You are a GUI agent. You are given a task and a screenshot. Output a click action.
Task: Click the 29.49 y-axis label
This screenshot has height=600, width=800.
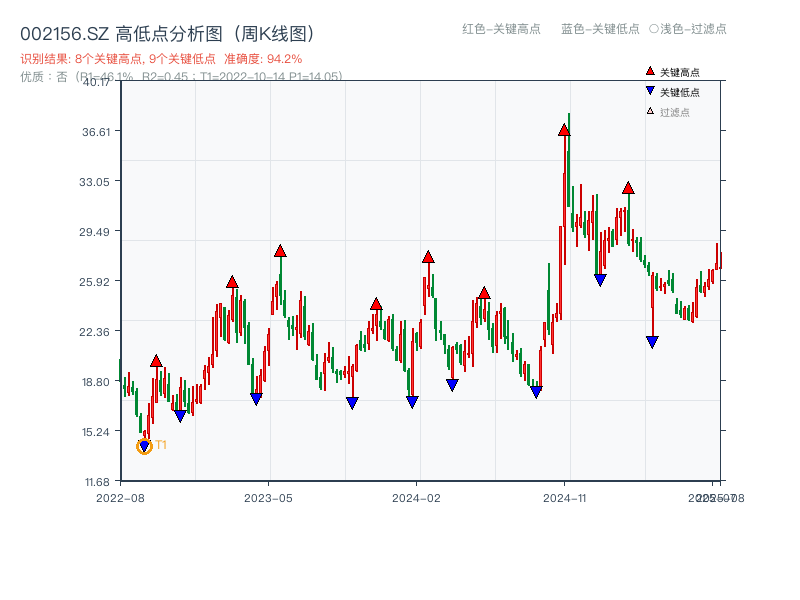94,232
